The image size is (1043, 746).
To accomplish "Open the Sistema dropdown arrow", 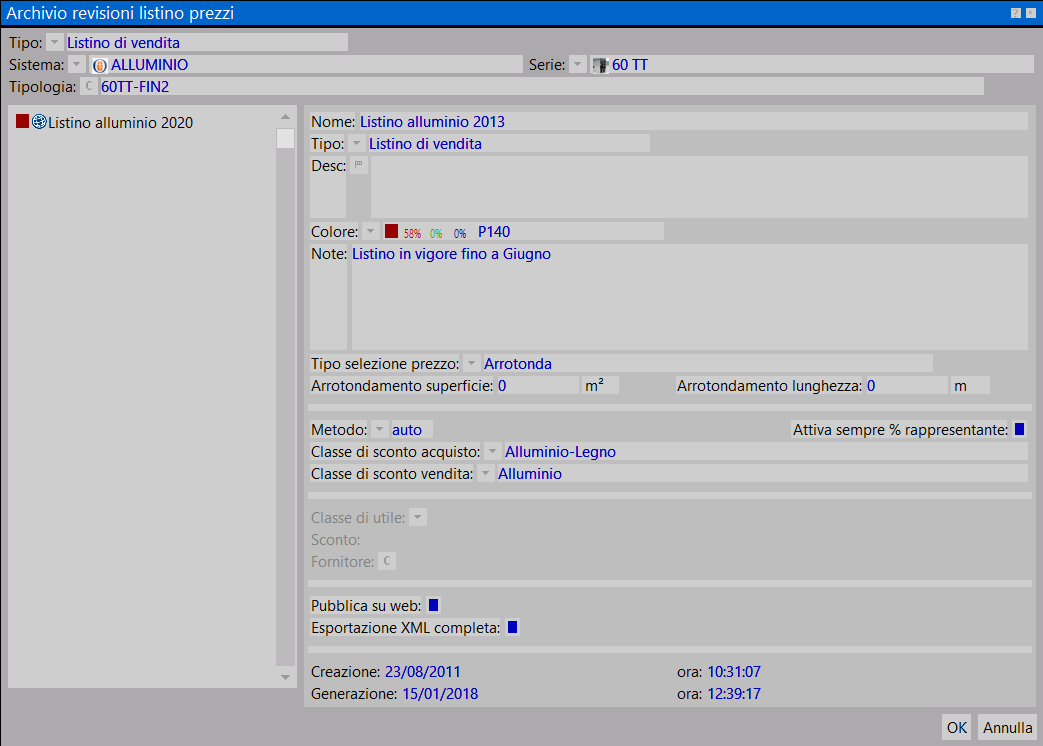I will (x=76, y=64).
